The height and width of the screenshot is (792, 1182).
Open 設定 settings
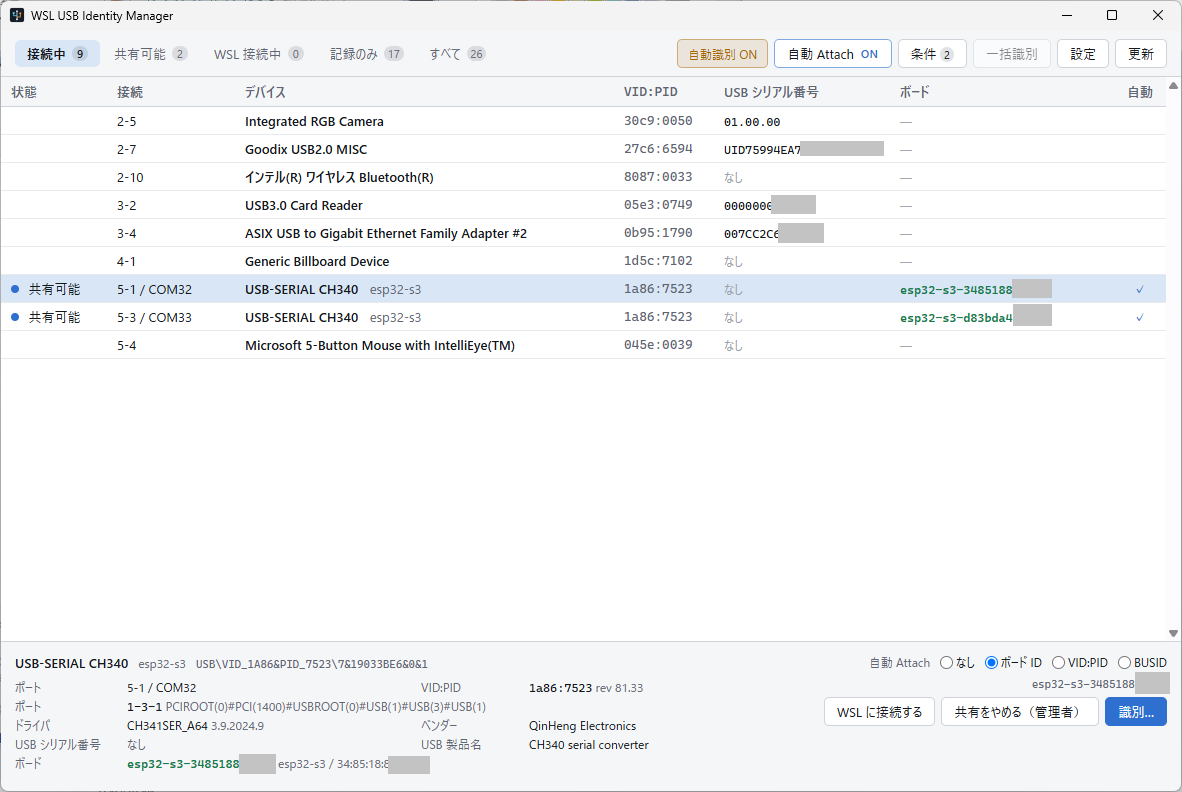(x=1082, y=54)
